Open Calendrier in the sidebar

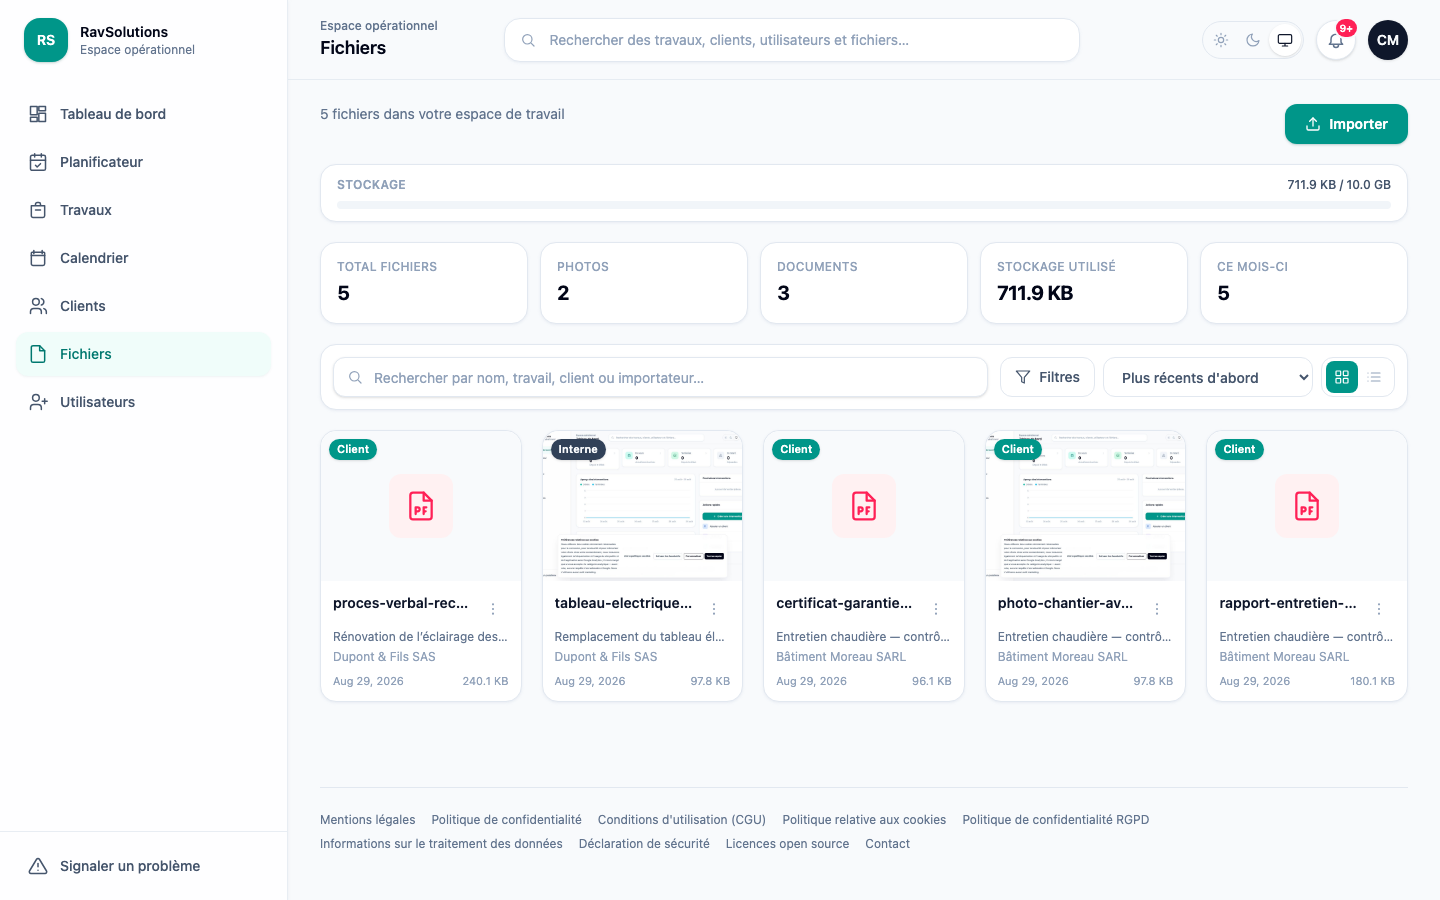point(144,258)
